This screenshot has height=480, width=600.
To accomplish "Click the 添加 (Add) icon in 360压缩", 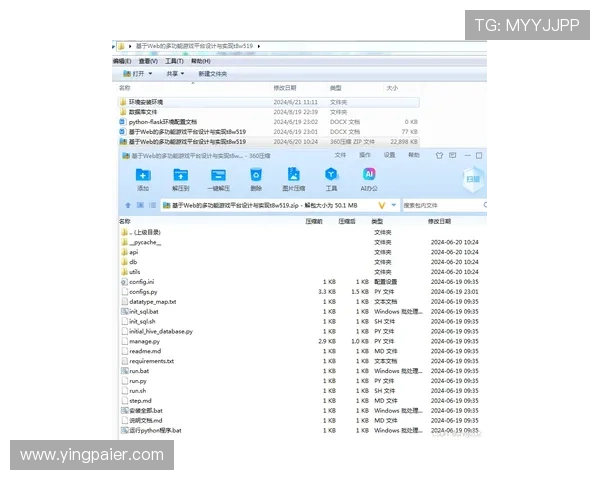I will point(143,175).
